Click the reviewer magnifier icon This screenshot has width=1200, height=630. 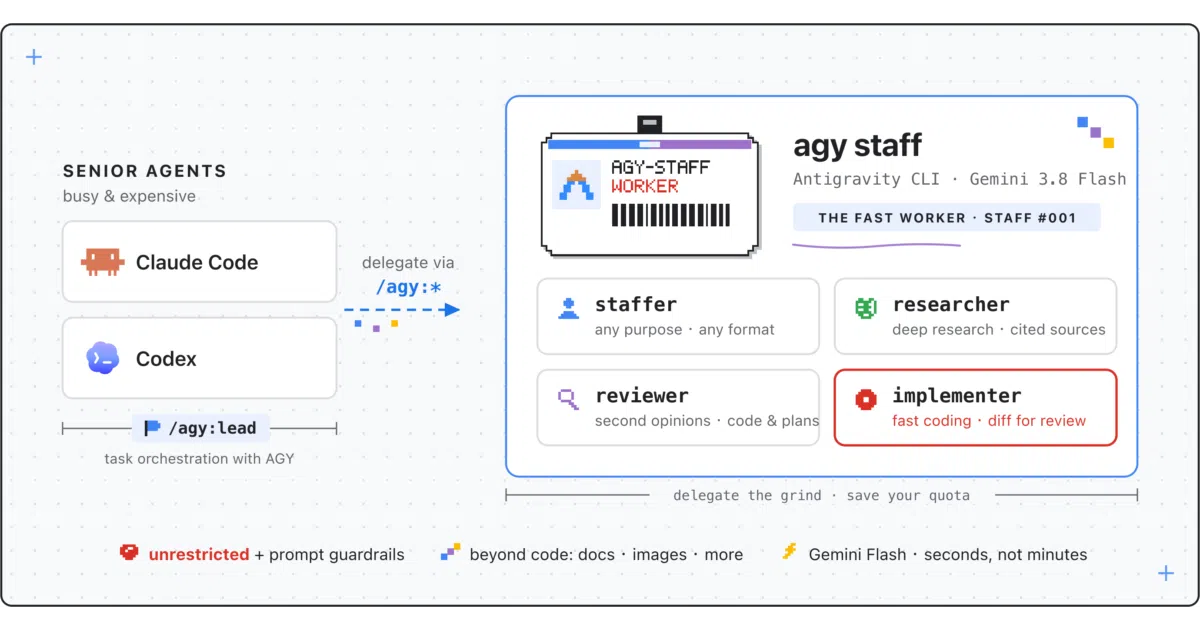(569, 400)
